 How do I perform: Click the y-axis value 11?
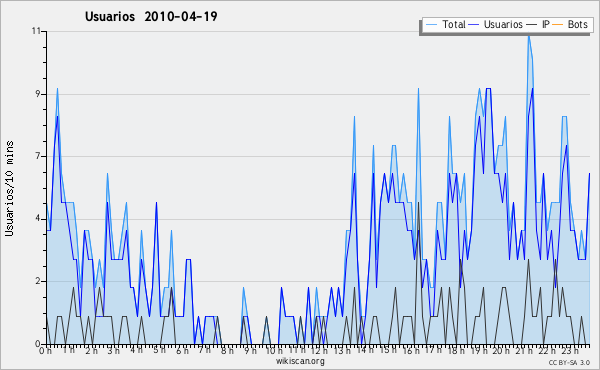[36, 31]
